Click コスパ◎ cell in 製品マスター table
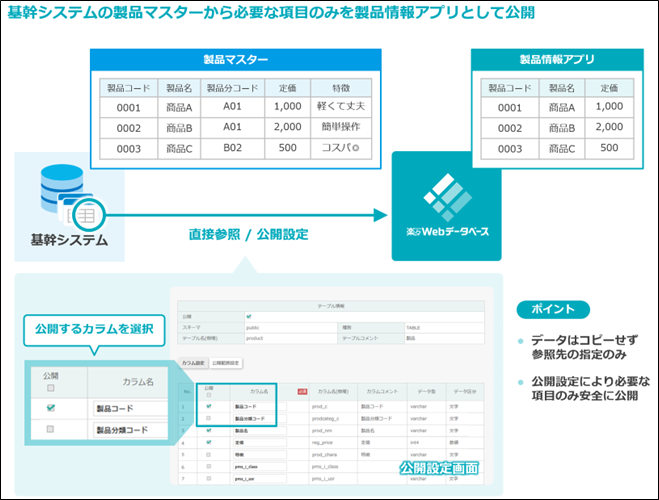659x500 pixels. pyautogui.click(x=341, y=148)
